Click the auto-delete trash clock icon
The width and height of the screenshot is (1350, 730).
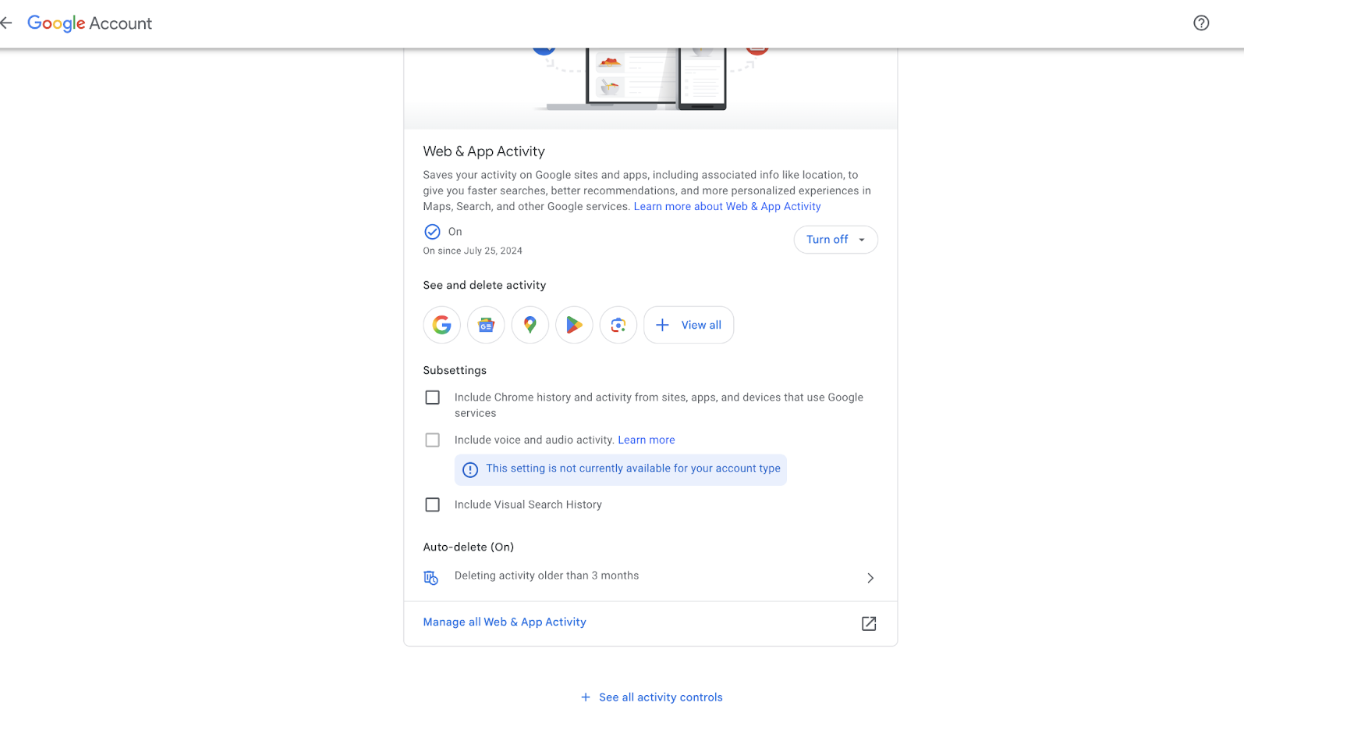click(431, 577)
